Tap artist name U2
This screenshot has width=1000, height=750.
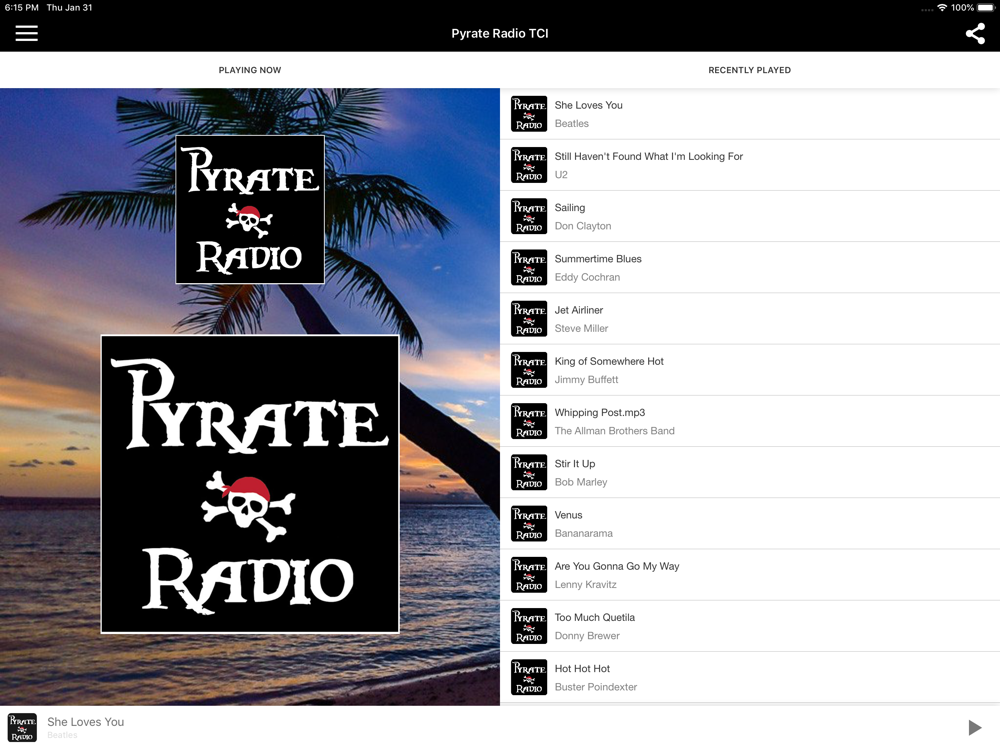(561, 175)
